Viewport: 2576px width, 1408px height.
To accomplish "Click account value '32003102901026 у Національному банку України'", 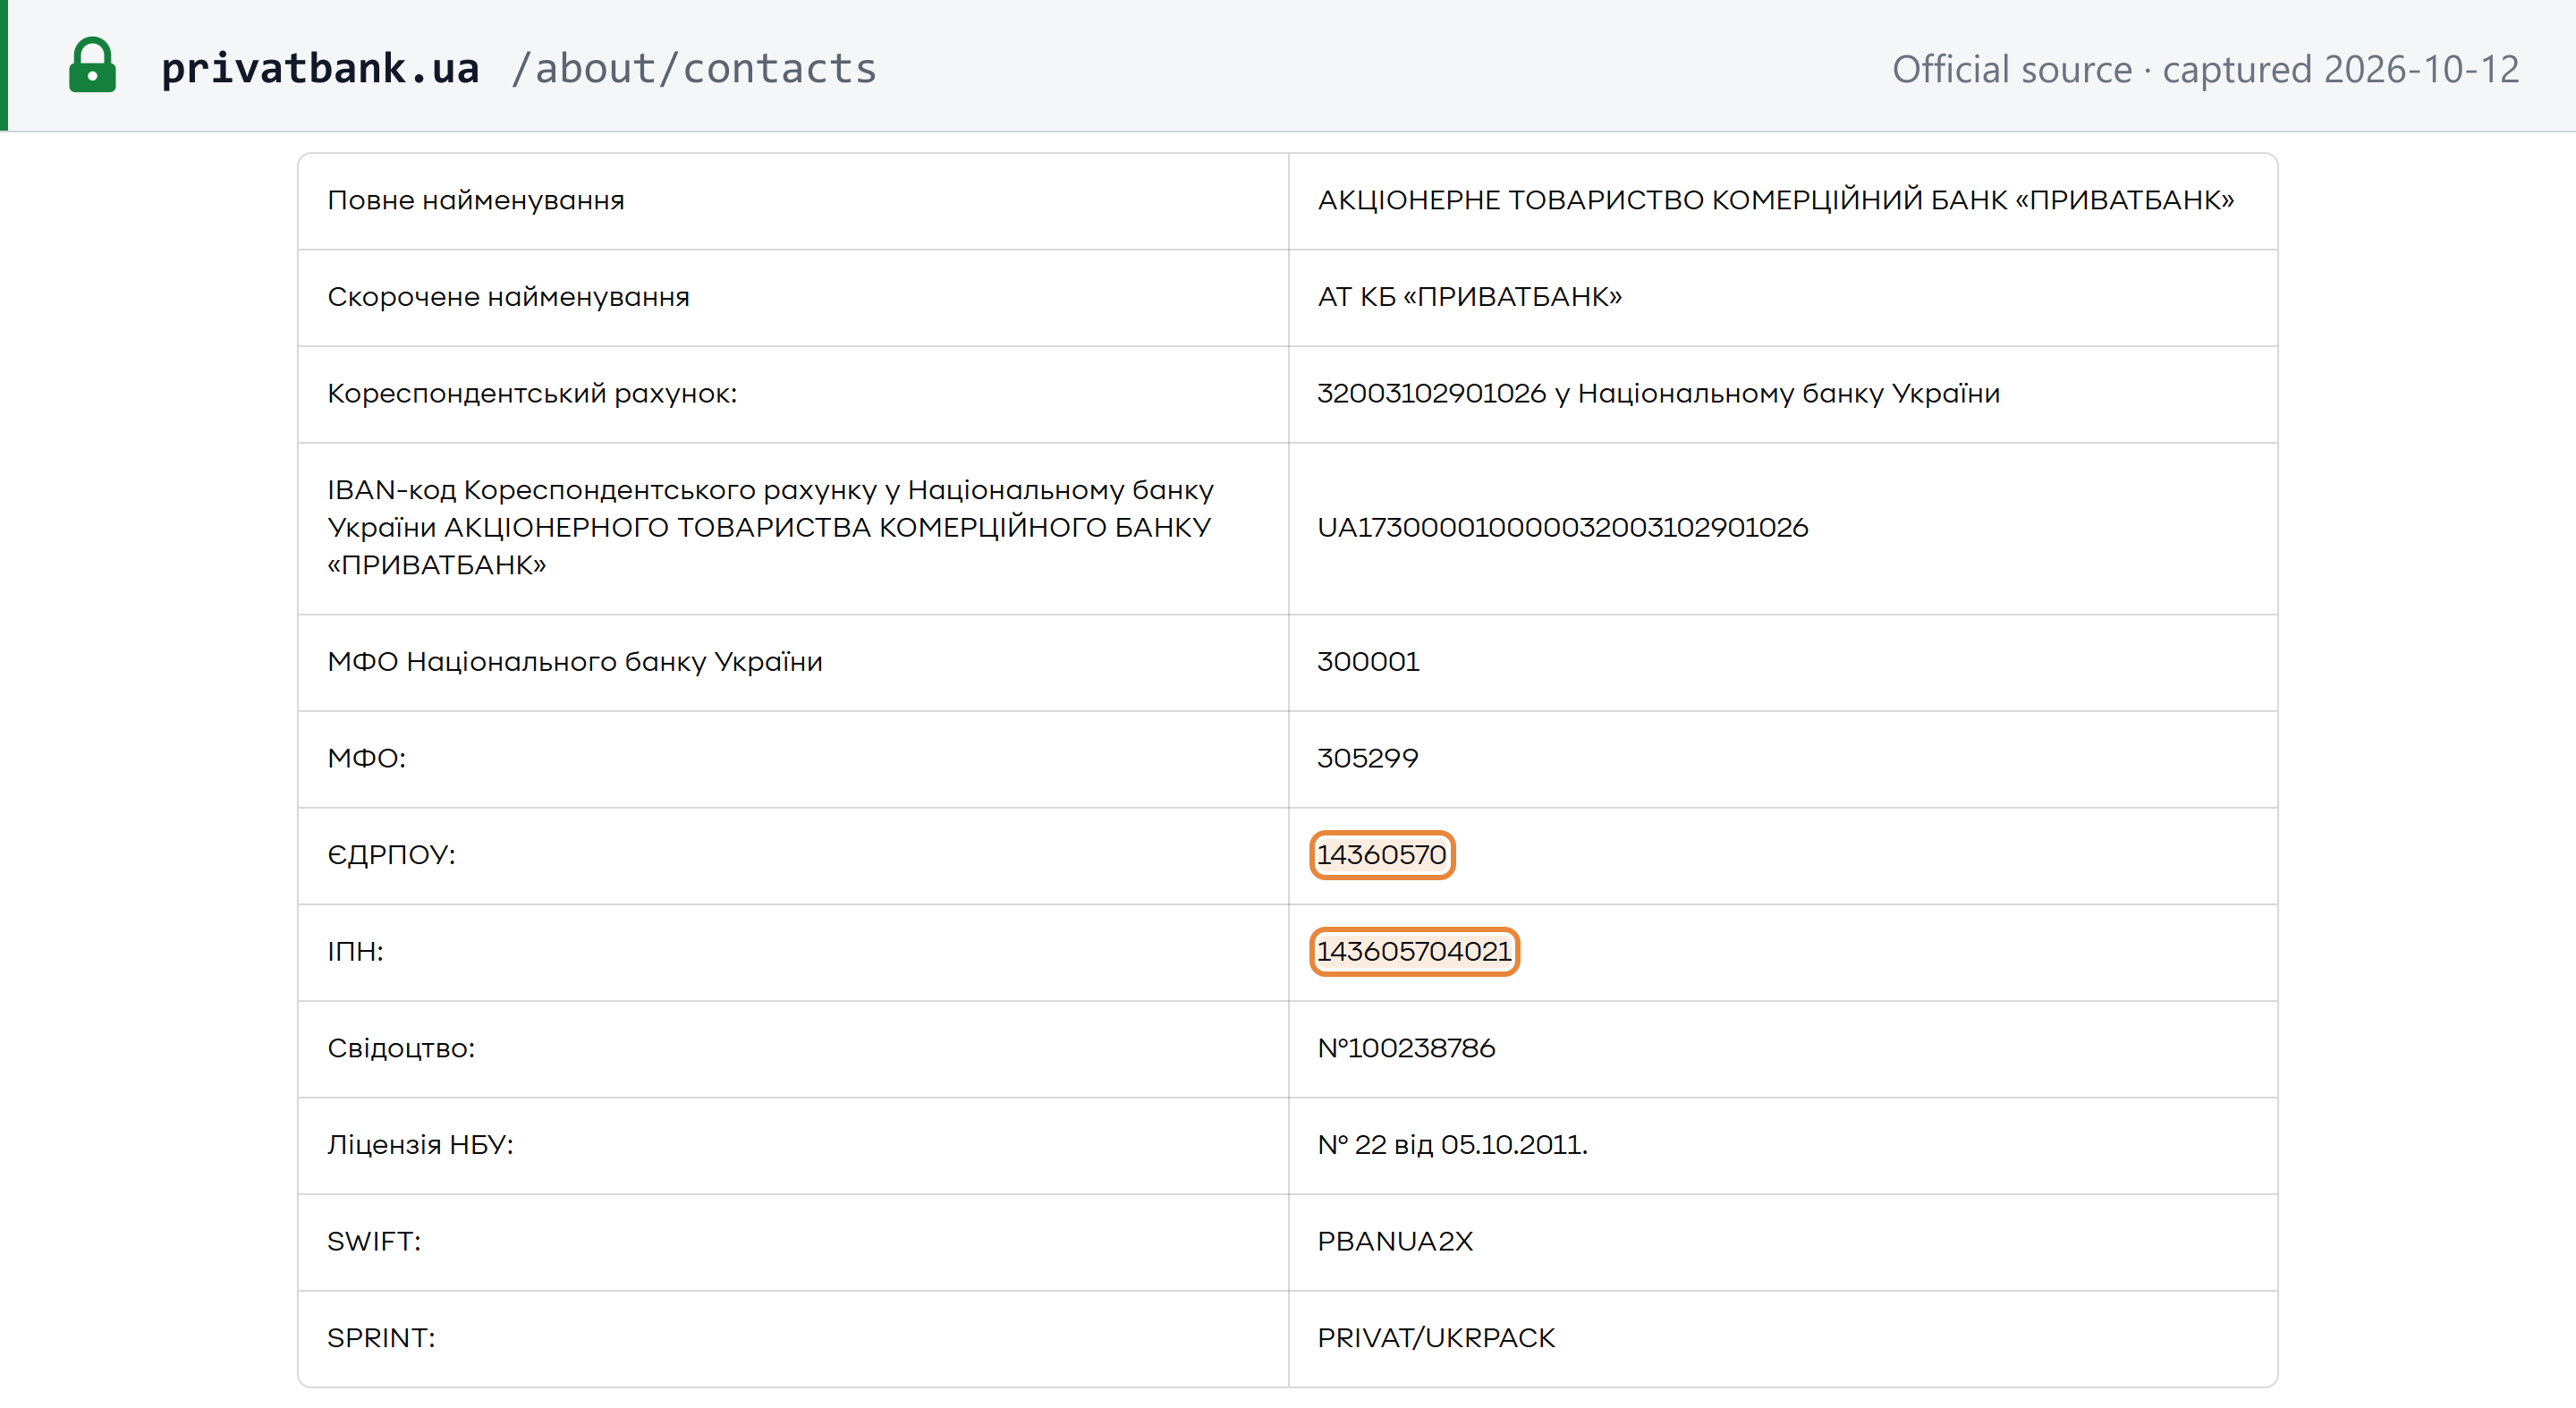I will (1658, 394).
